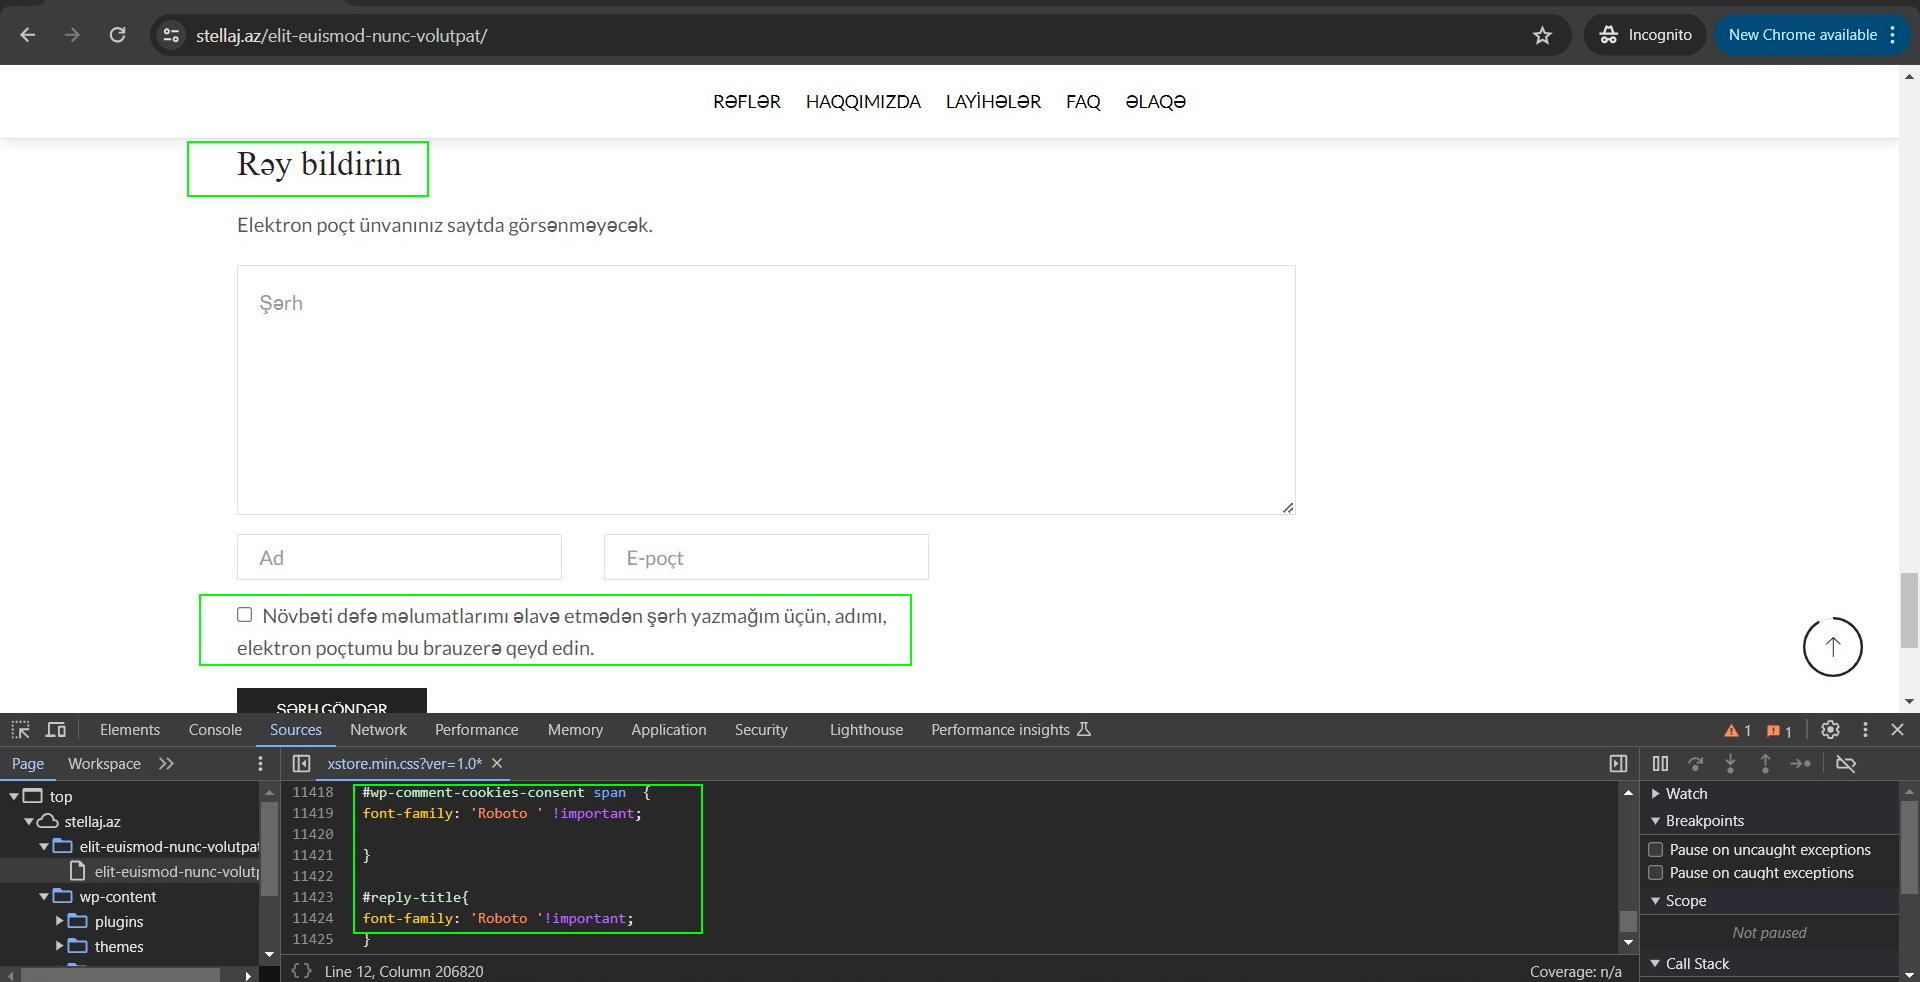Image resolution: width=1920 pixels, height=982 pixels.
Task: Expand the plugins folder
Action: (x=59, y=921)
